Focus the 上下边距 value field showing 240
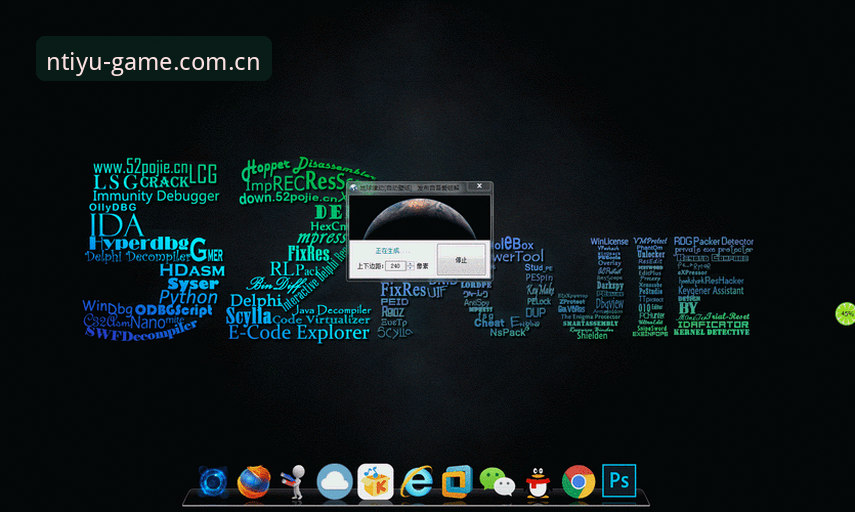Viewport: 855px width, 512px height. [396, 266]
